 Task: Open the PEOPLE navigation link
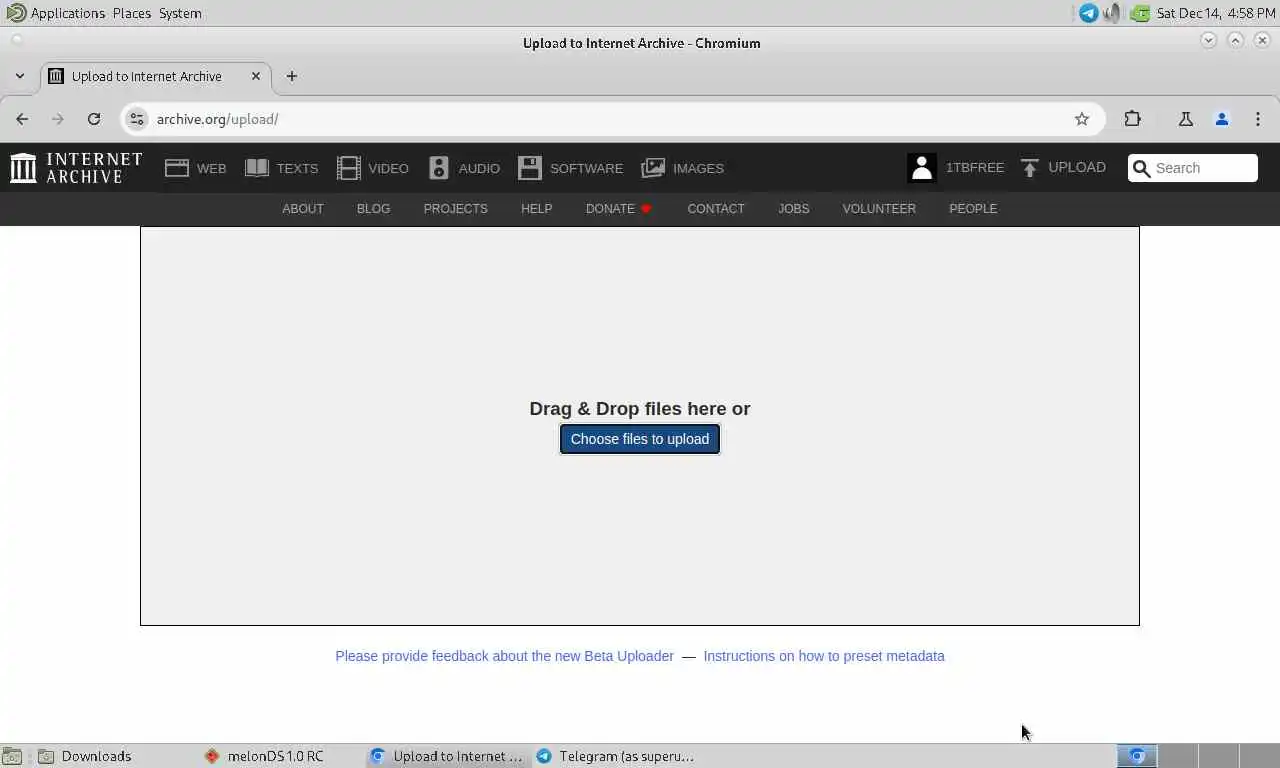pos(973,208)
